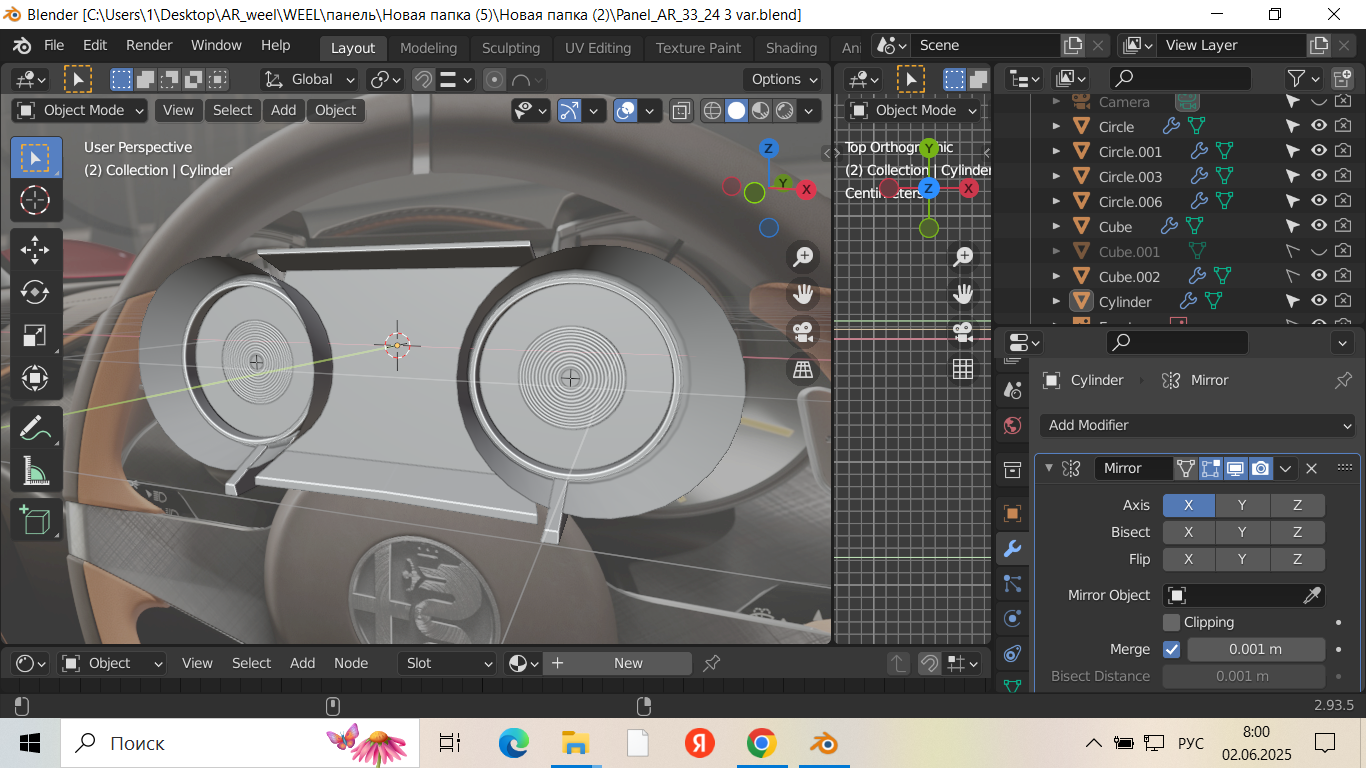Enable Y axis for Mirror modifier
This screenshot has width=1366, height=768.
pos(1242,505)
